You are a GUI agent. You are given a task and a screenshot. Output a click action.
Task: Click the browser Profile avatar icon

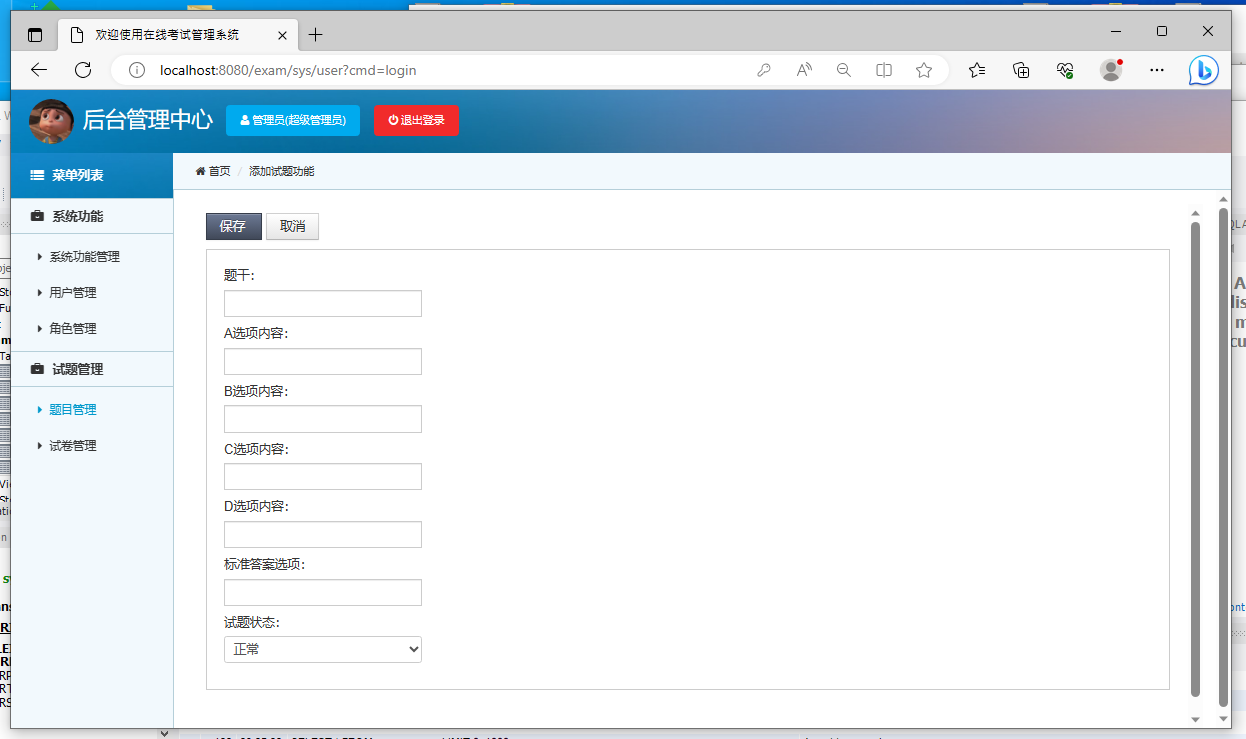coord(1110,70)
